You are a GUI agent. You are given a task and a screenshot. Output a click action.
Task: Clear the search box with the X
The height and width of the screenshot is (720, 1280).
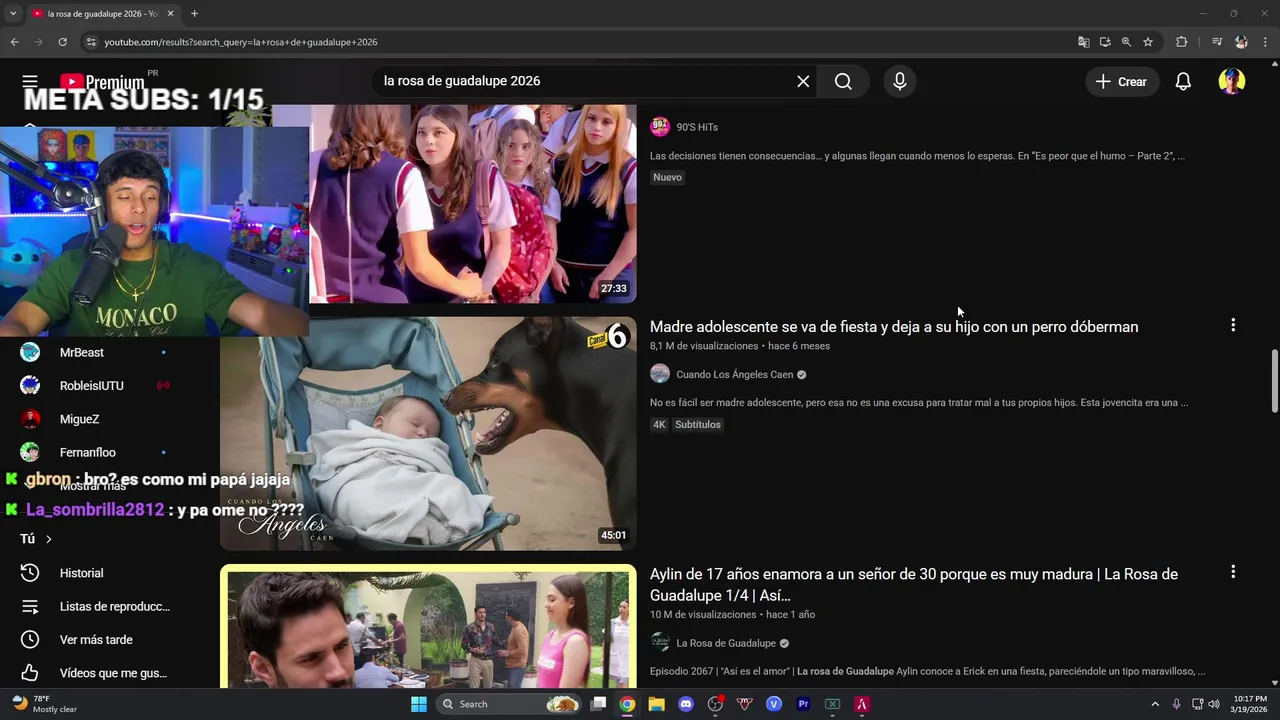803,81
